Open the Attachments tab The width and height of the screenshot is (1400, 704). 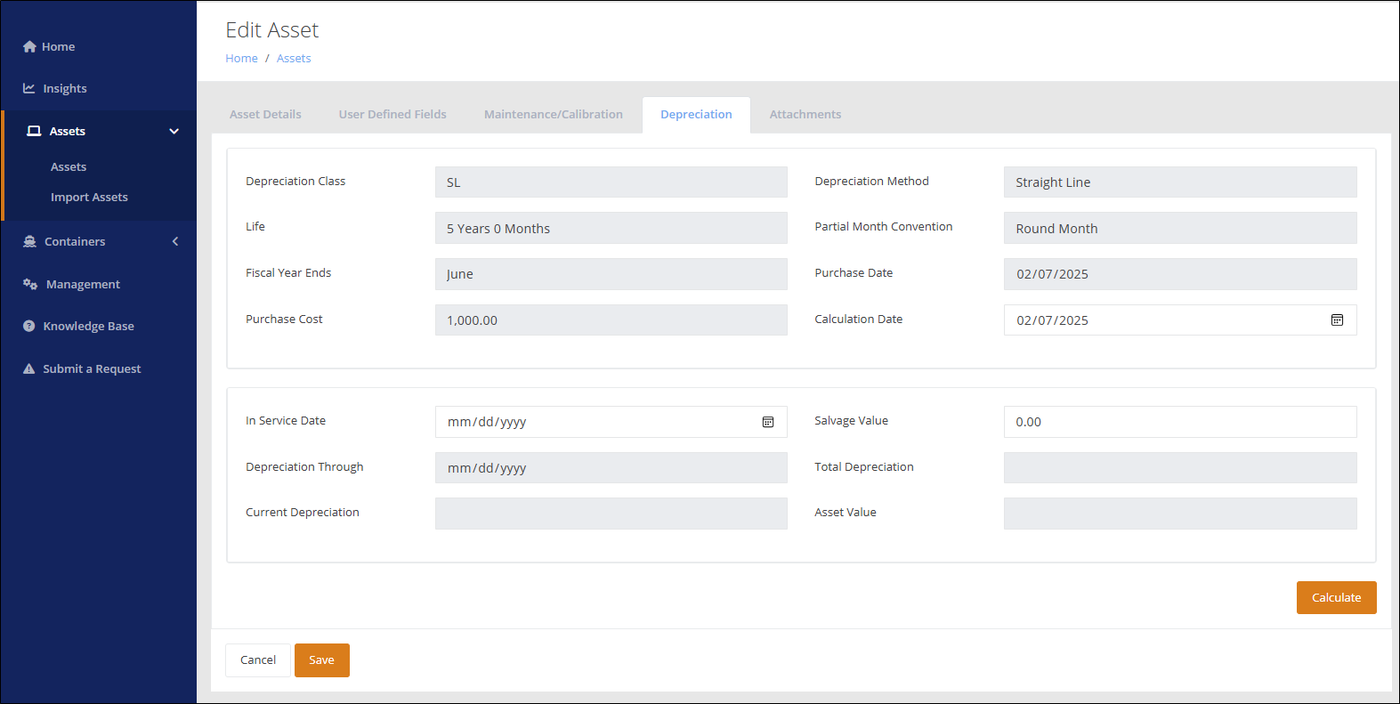(x=805, y=114)
